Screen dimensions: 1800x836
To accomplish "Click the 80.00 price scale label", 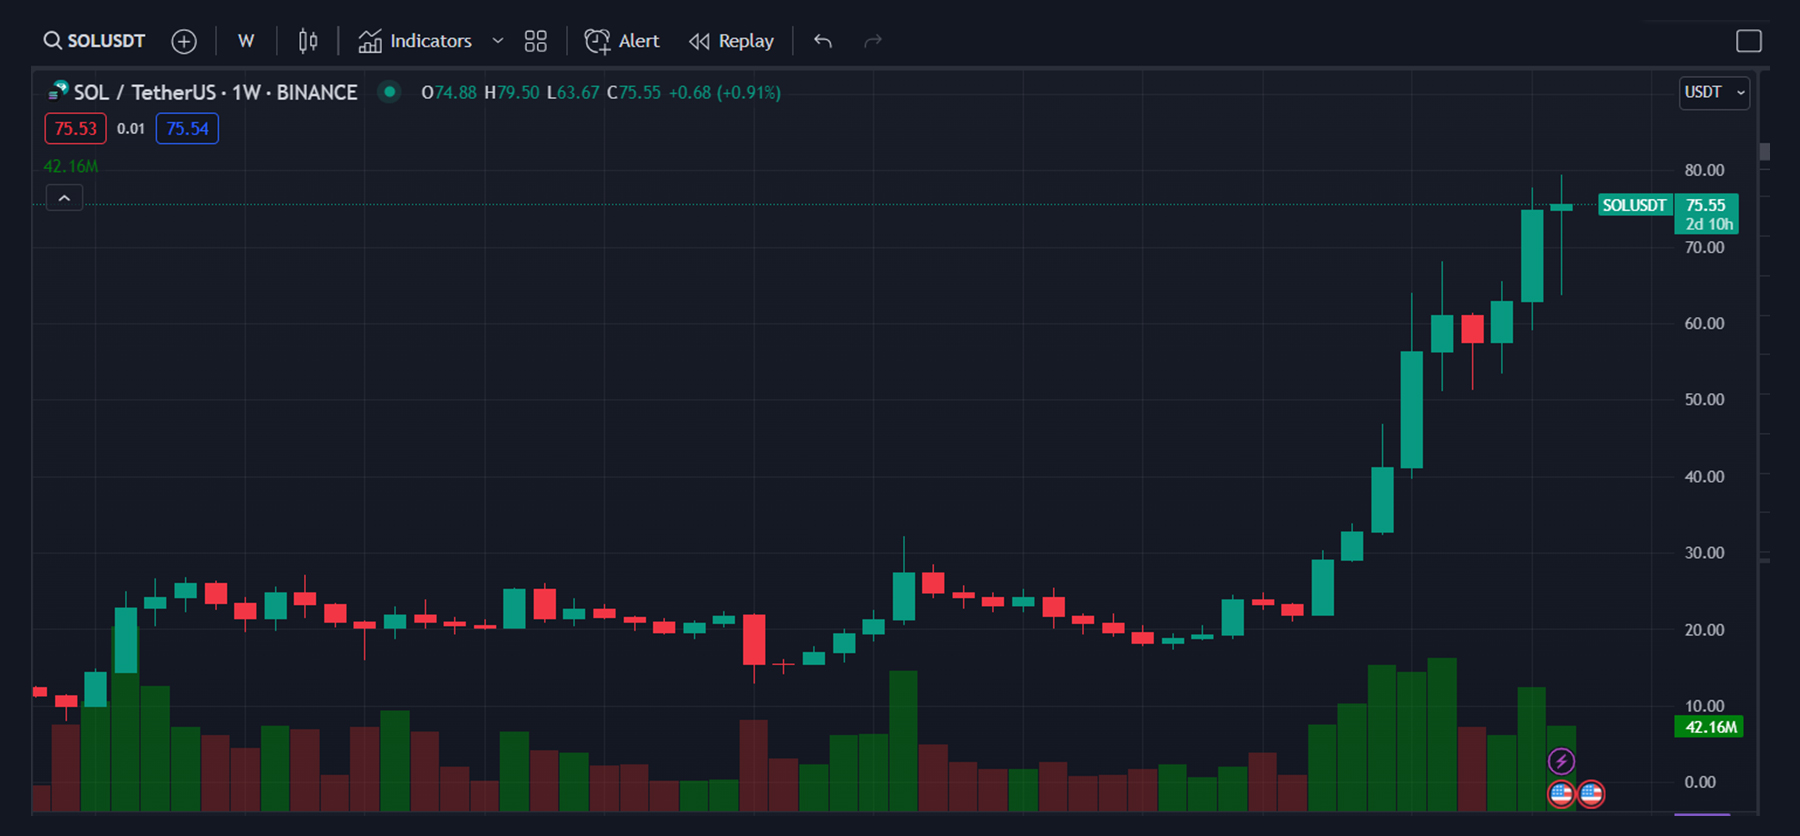I will point(1704,170).
